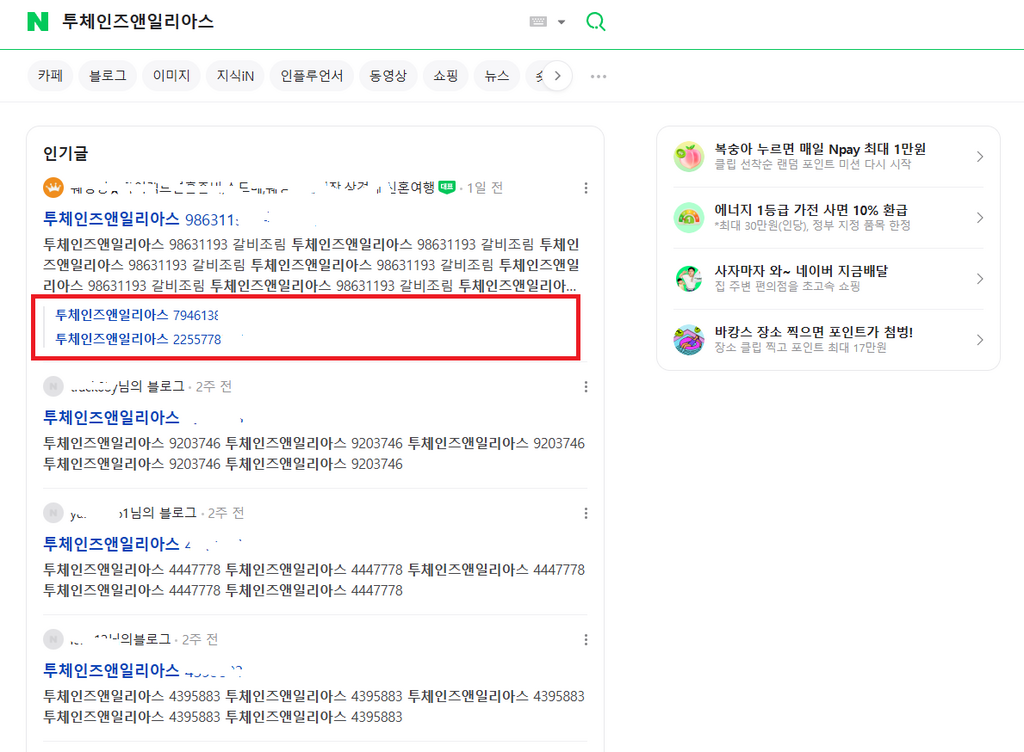This screenshot has height=752, width=1024.
Task: Select the 이미지 tab
Action: coord(171,76)
